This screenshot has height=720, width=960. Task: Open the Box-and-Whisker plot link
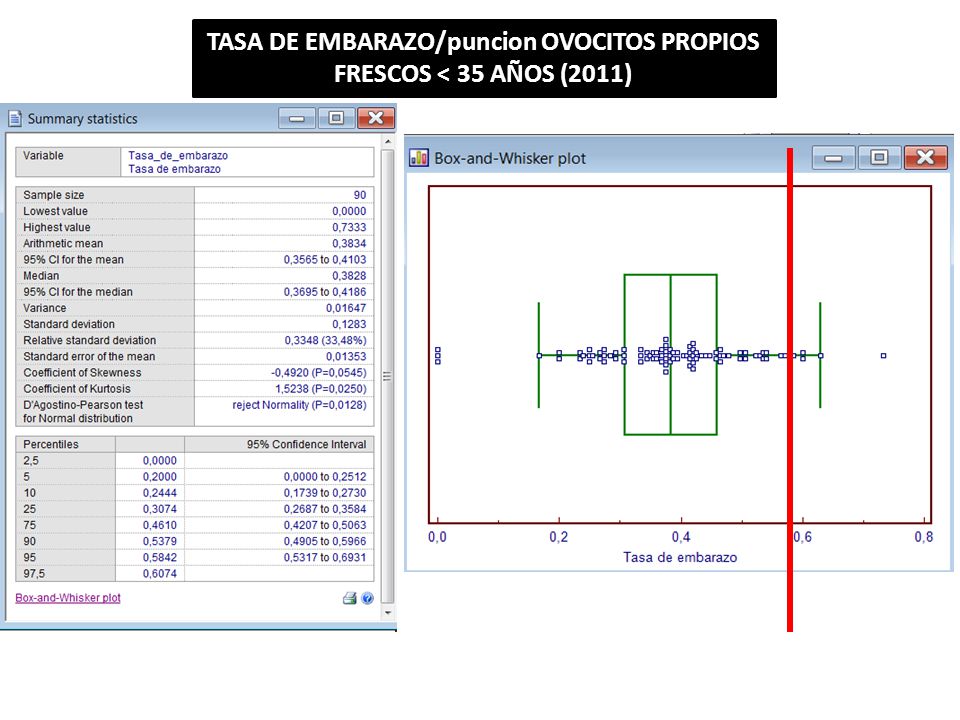[x=68, y=598]
